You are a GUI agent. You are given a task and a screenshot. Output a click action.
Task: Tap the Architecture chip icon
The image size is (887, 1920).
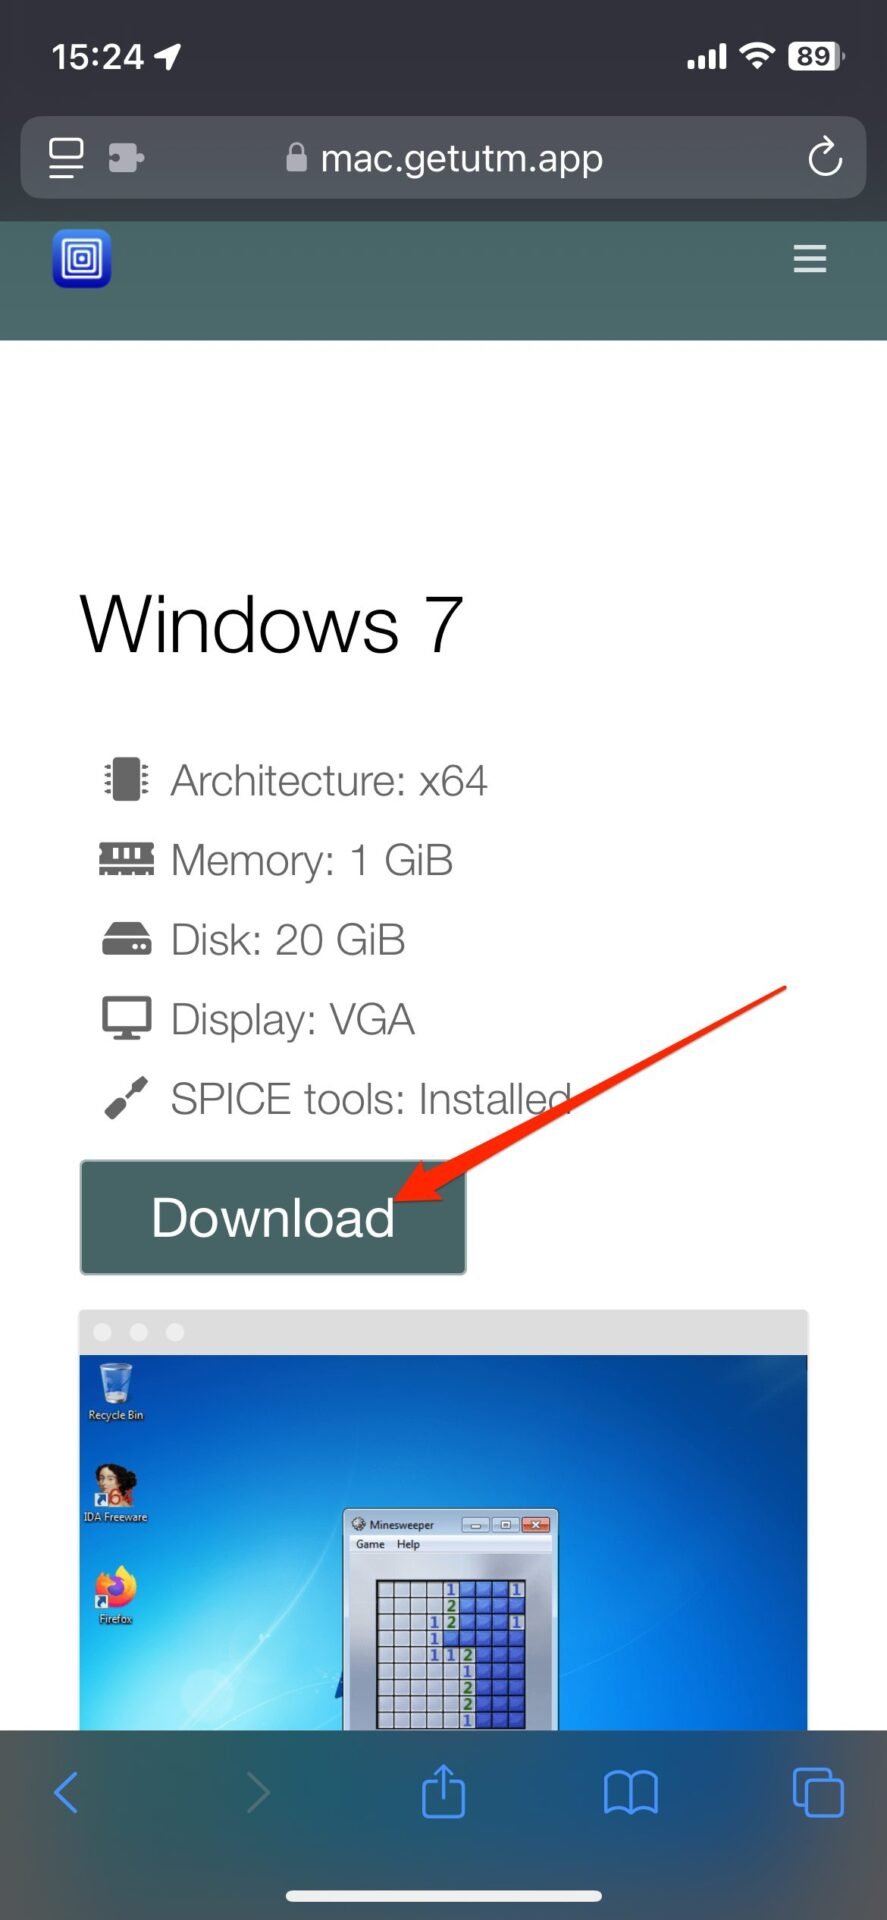click(126, 780)
